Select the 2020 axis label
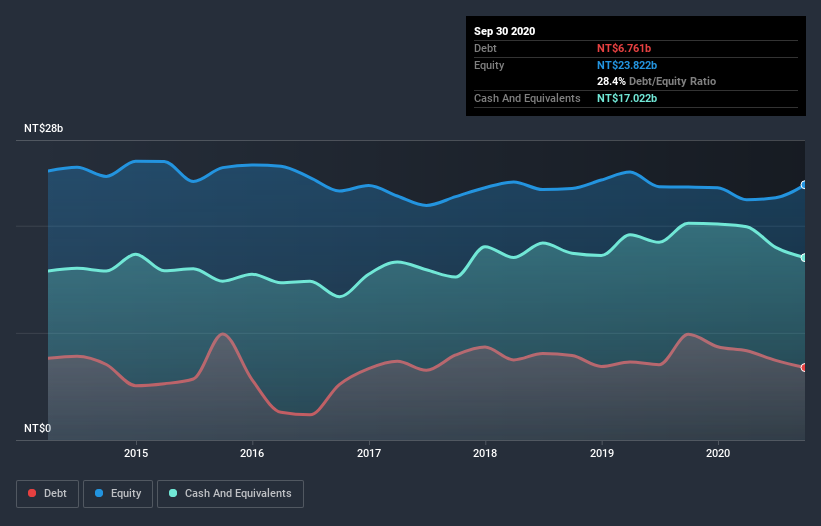821x526 pixels. coord(718,453)
